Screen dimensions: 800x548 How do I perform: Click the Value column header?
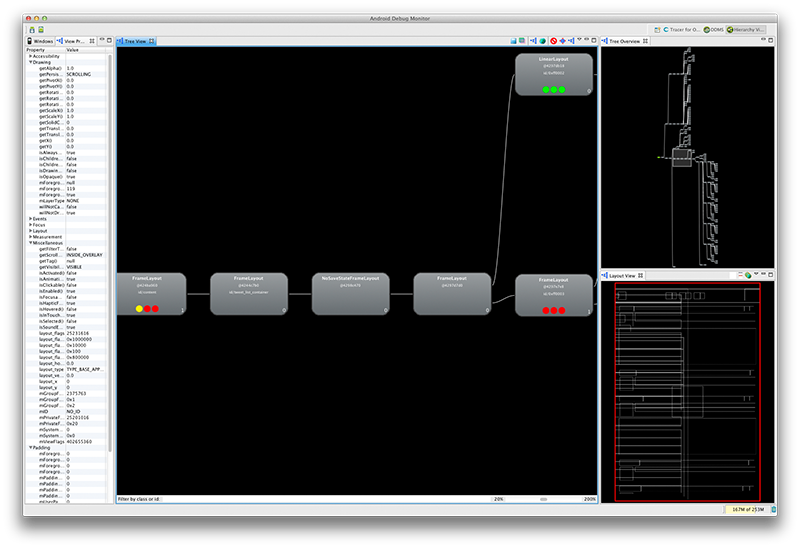(x=86, y=50)
